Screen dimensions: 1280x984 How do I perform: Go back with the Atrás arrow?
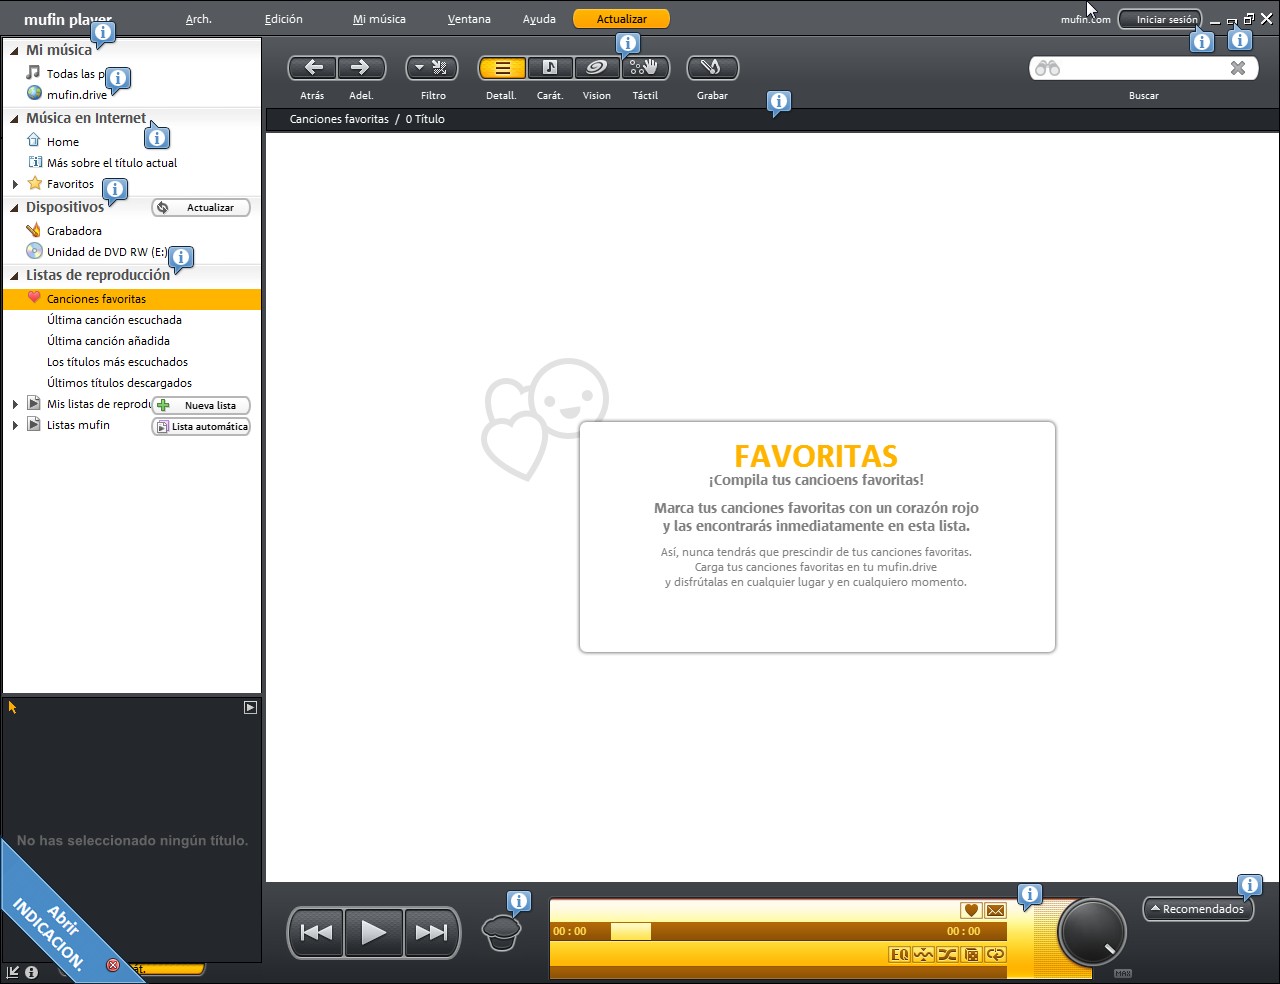[x=313, y=67]
